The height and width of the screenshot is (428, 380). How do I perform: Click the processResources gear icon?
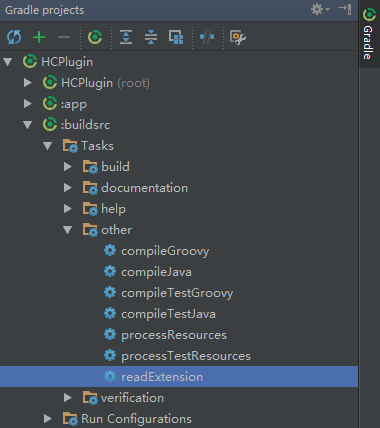pos(110,334)
